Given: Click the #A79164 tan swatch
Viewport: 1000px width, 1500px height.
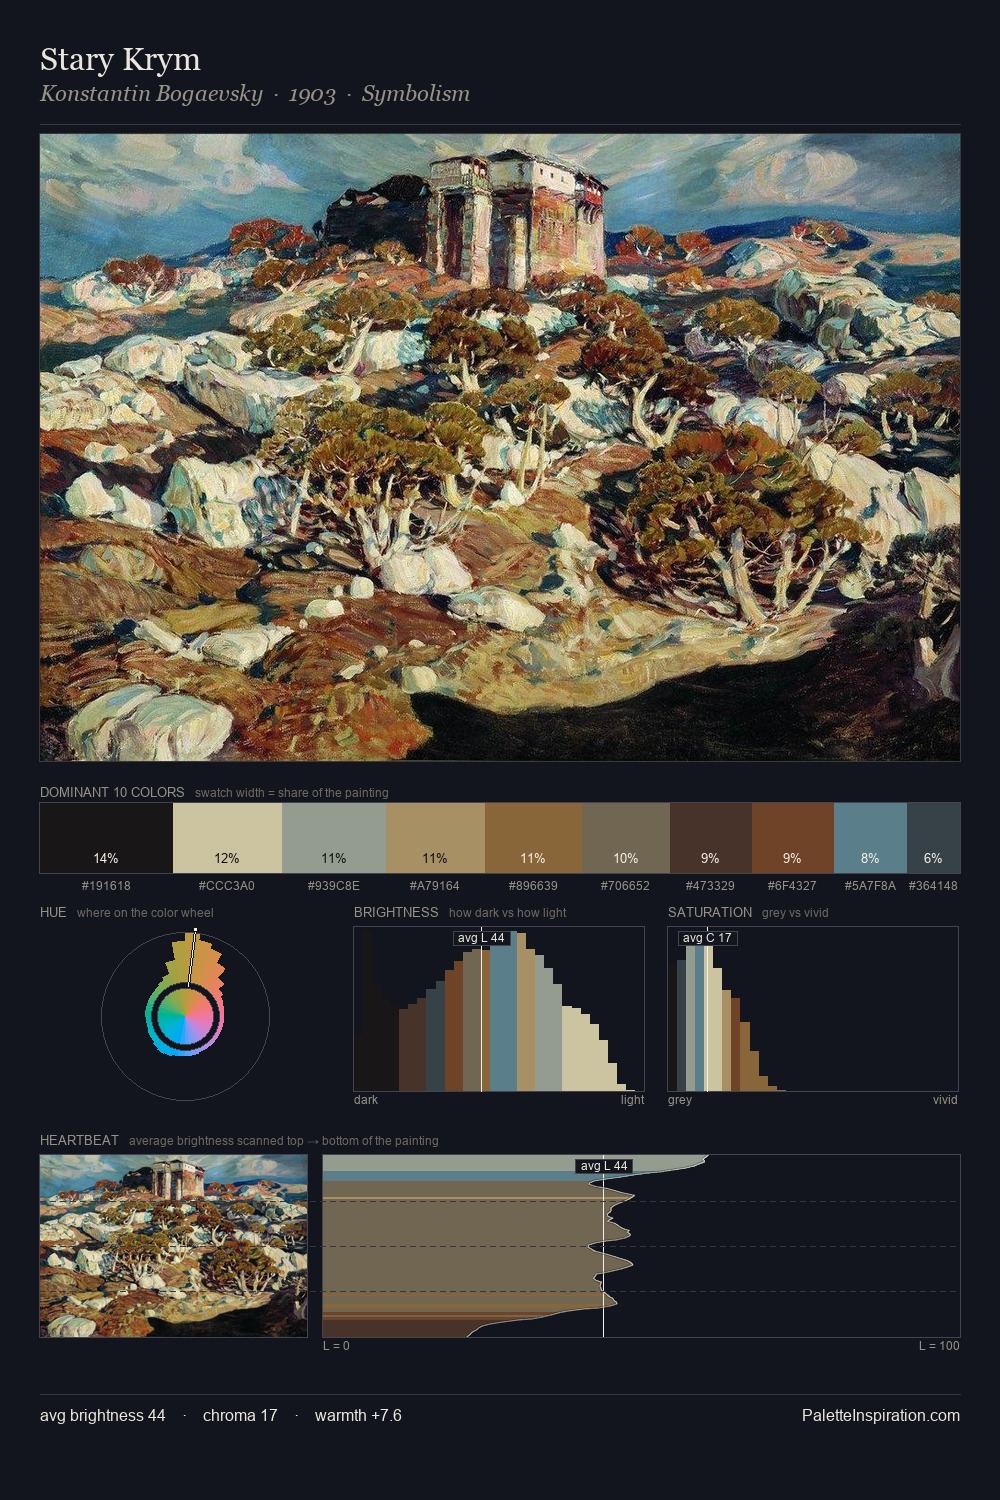Looking at the screenshot, I should pyautogui.click(x=435, y=838).
